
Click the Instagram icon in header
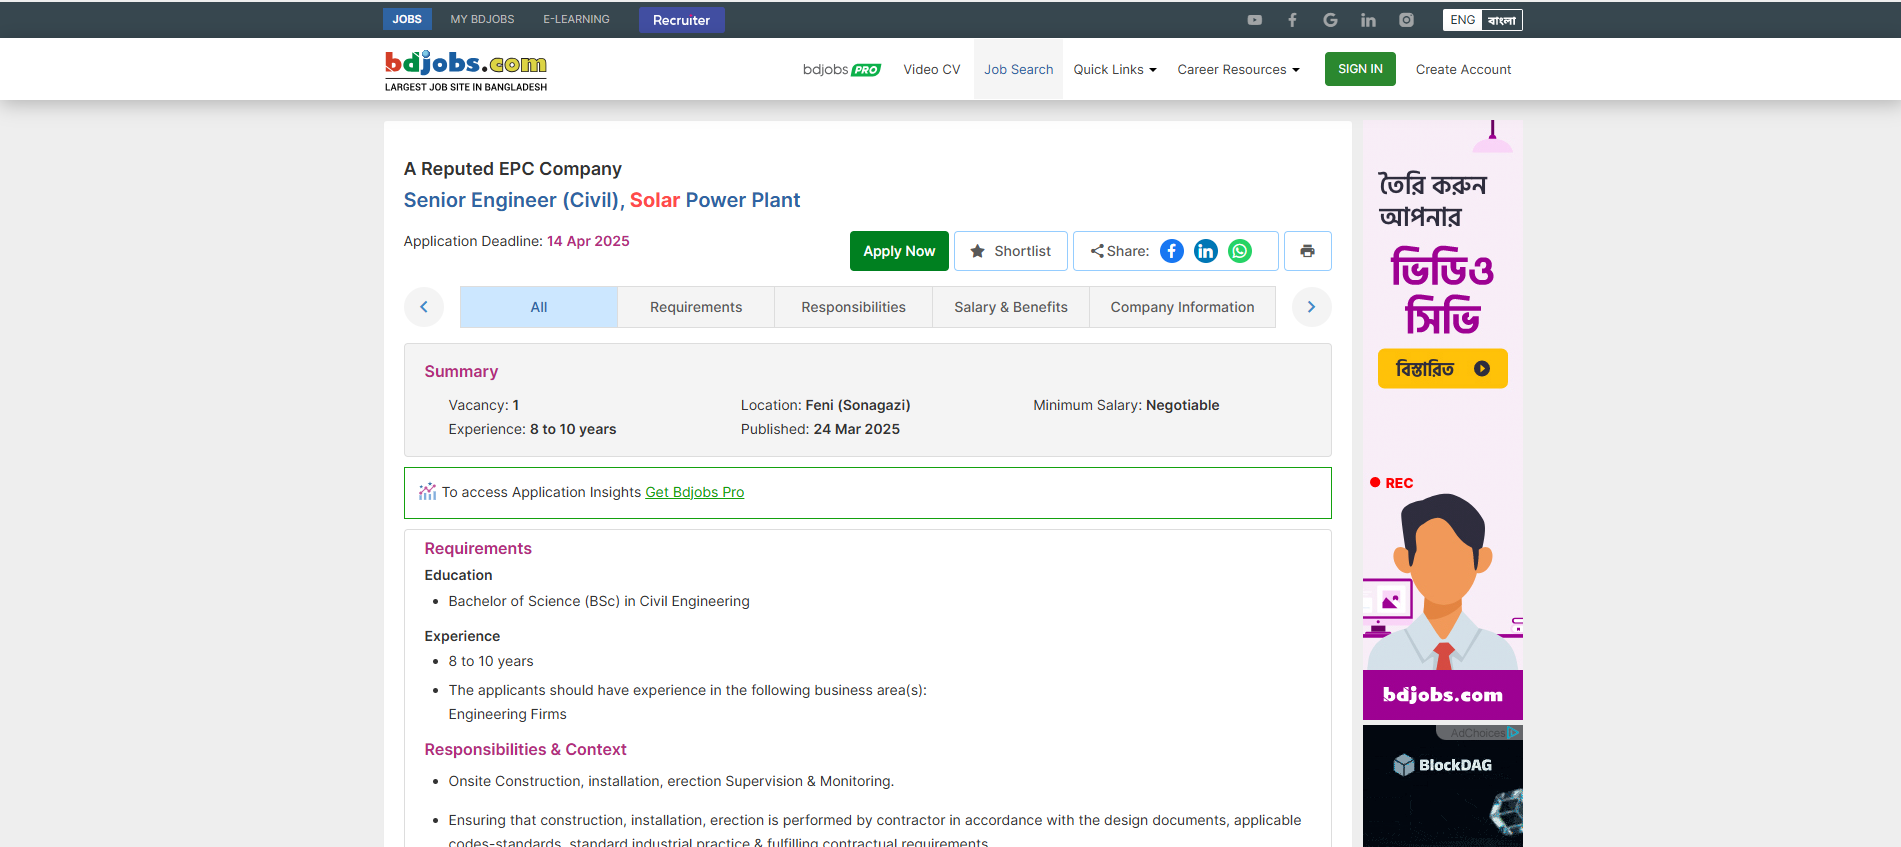(1406, 20)
